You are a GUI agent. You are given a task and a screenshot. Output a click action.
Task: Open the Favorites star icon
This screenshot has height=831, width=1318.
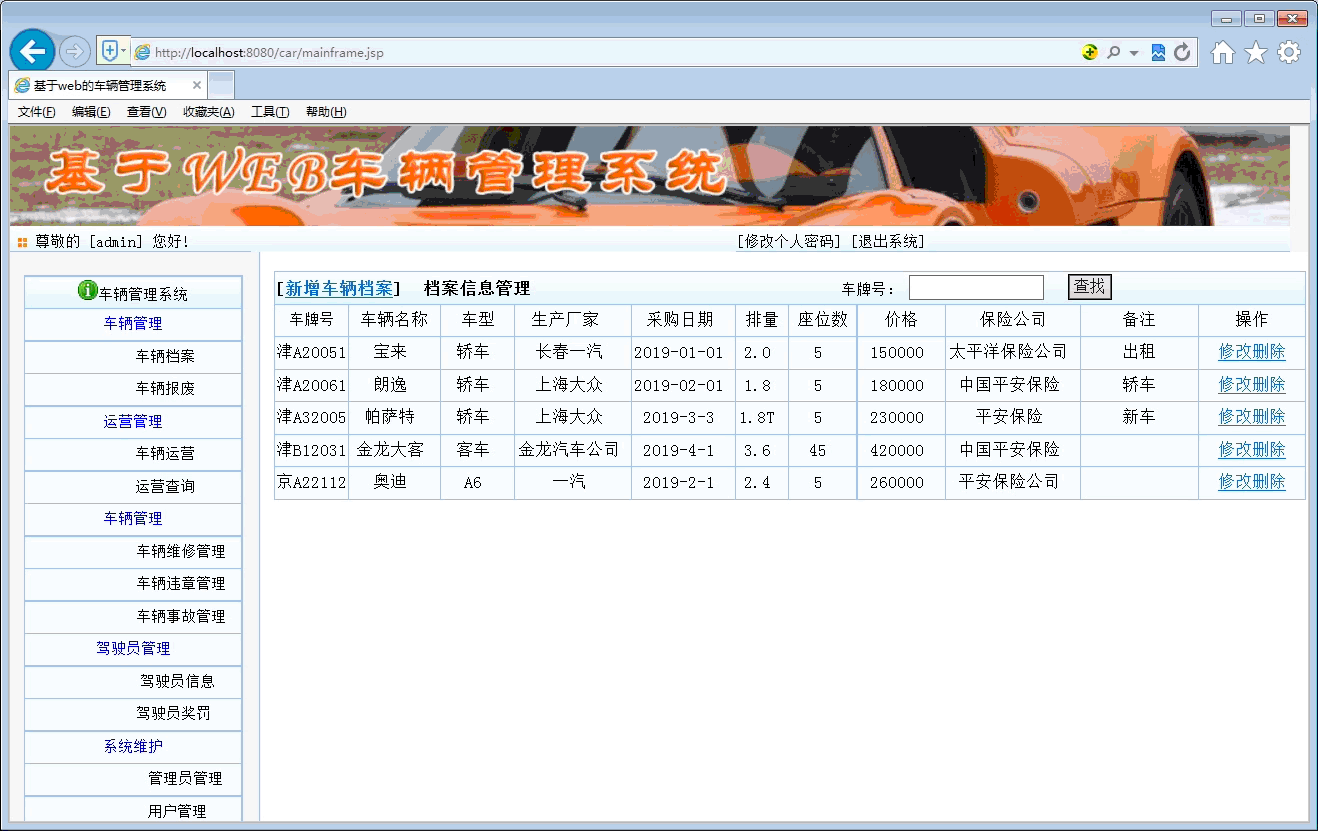[1256, 53]
